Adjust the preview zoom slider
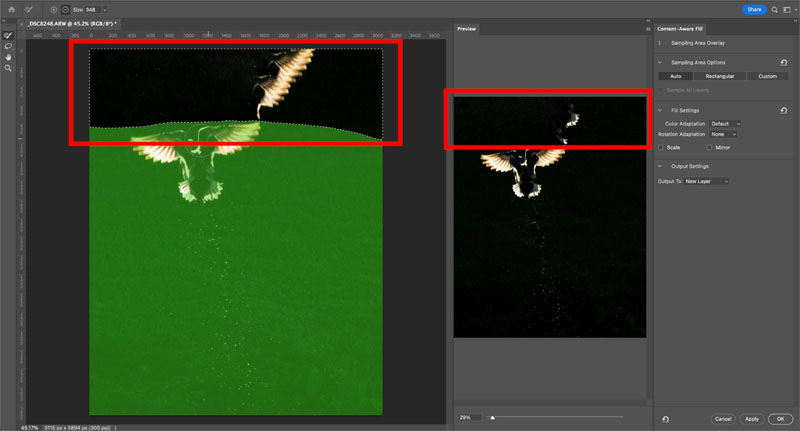This screenshot has height=431, width=800. [x=491, y=417]
